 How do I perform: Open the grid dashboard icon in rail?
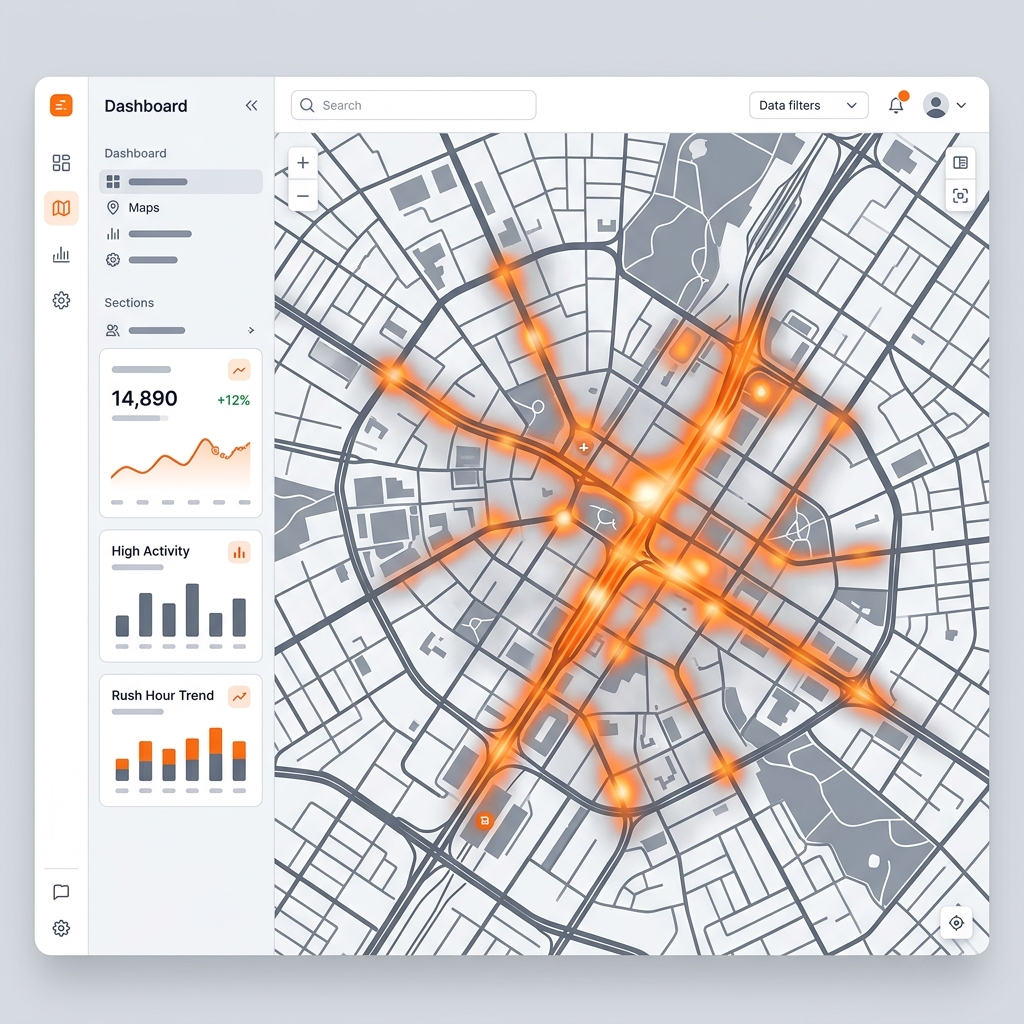61,163
